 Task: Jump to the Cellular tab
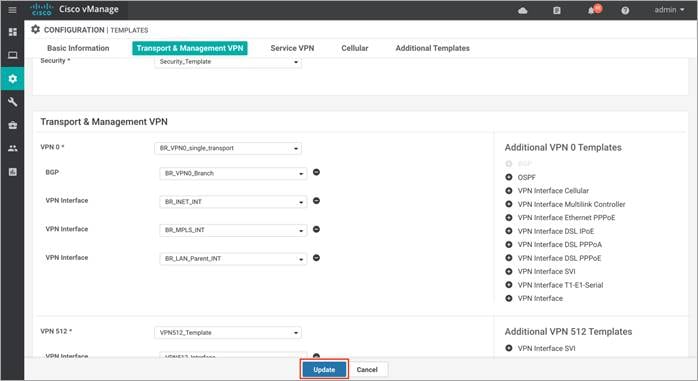[x=355, y=48]
